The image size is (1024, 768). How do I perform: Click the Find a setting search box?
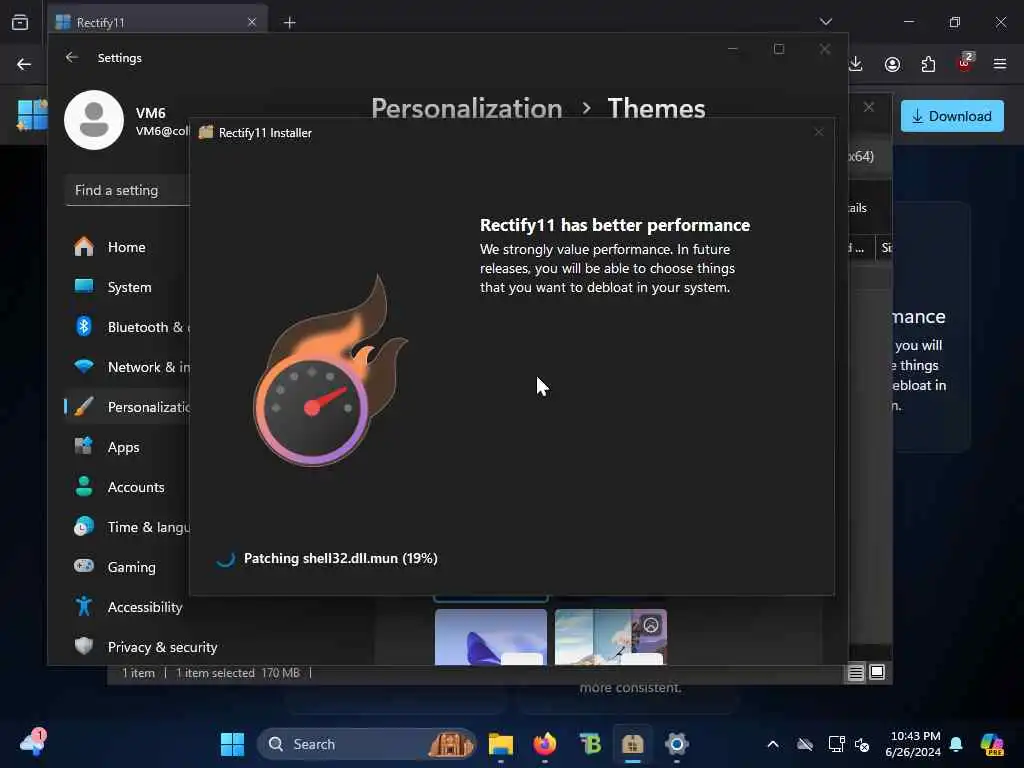click(x=127, y=190)
